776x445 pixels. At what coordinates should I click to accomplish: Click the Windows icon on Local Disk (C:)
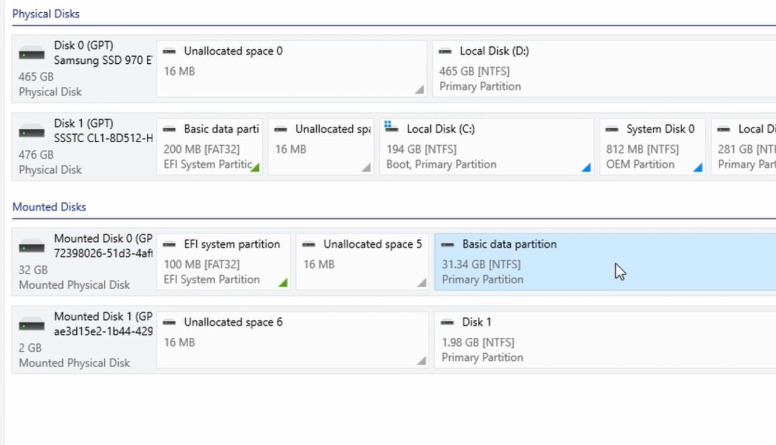391,127
